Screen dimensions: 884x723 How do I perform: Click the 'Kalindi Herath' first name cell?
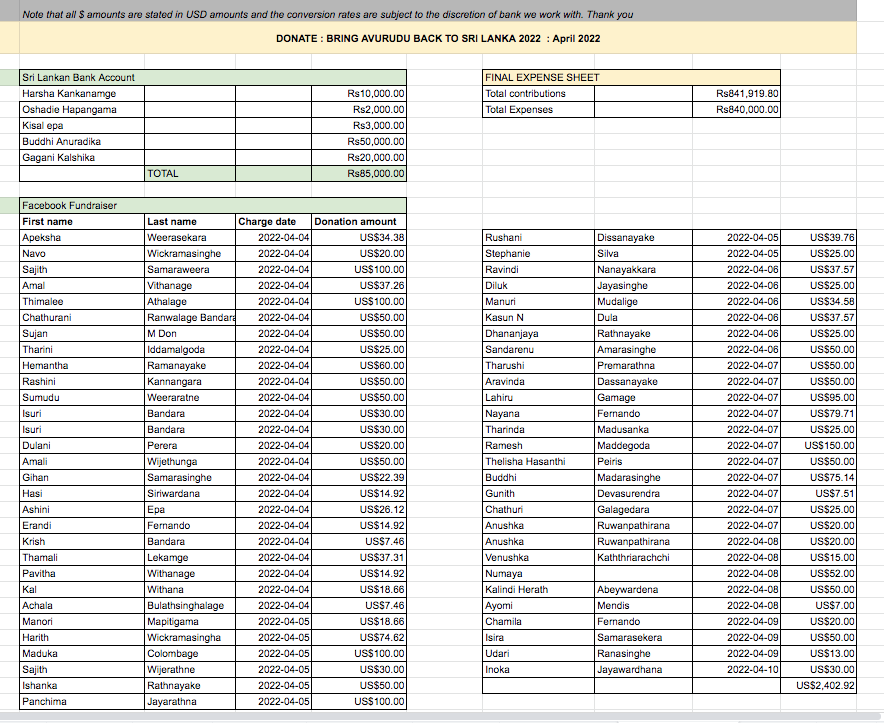click(538, 589)
